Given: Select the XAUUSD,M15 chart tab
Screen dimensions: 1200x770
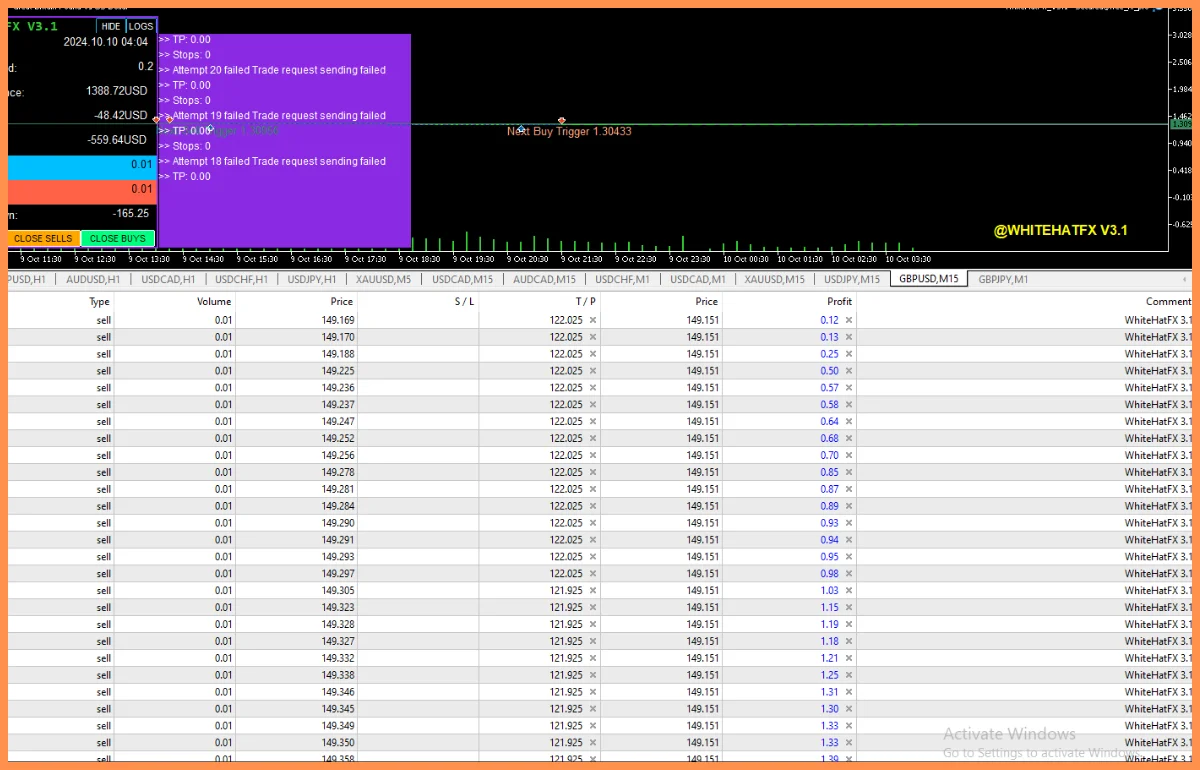Looking at the screenshot, I should tap(775, 279).
